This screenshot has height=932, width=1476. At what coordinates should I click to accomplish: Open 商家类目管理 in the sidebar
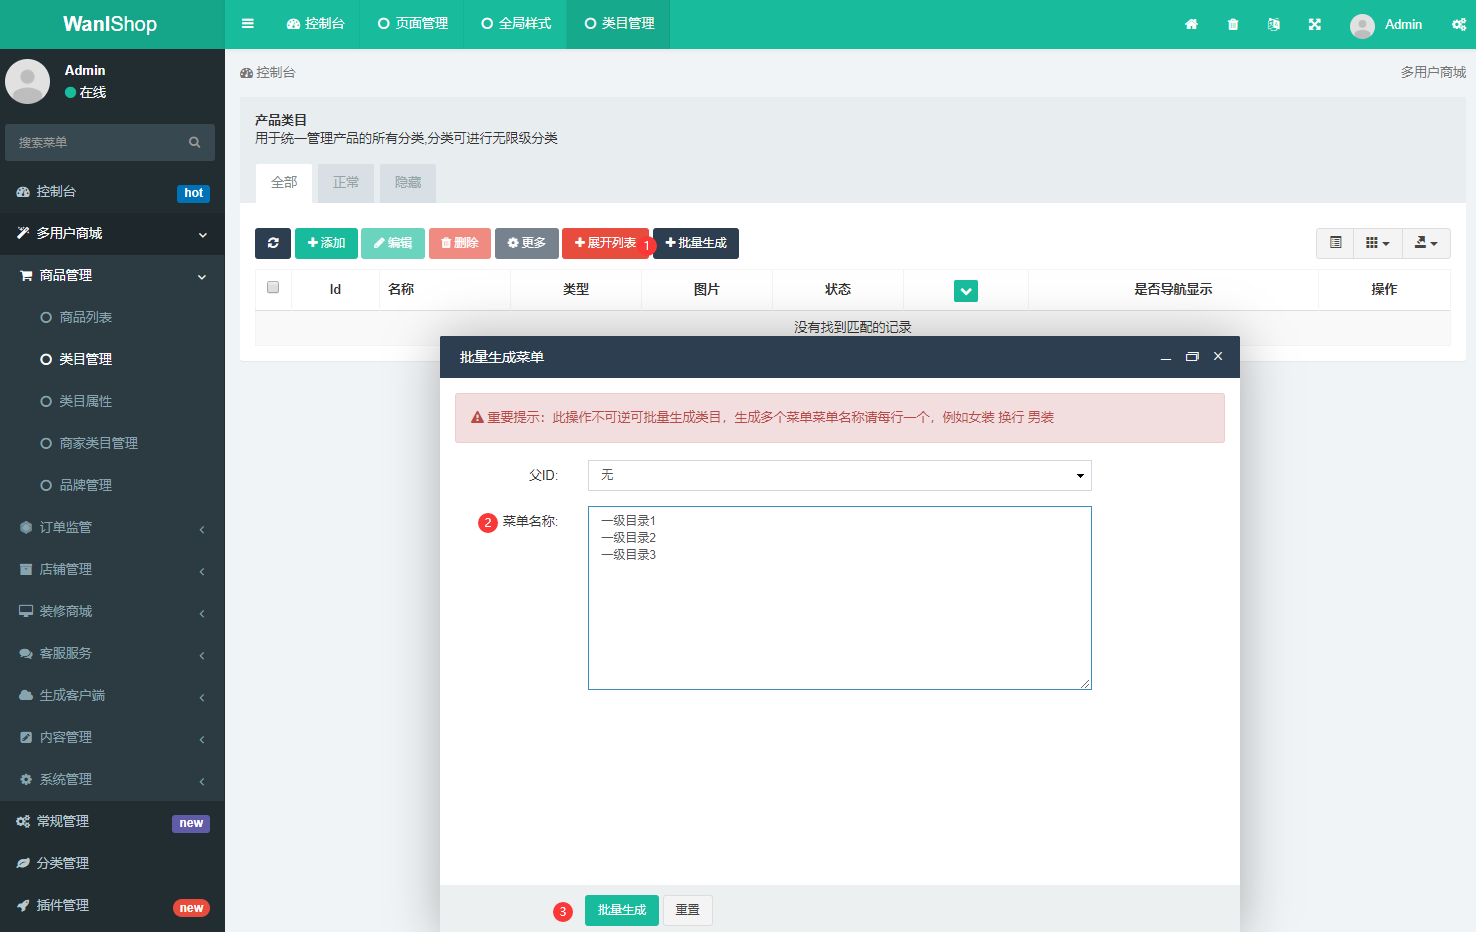(112, 444)
